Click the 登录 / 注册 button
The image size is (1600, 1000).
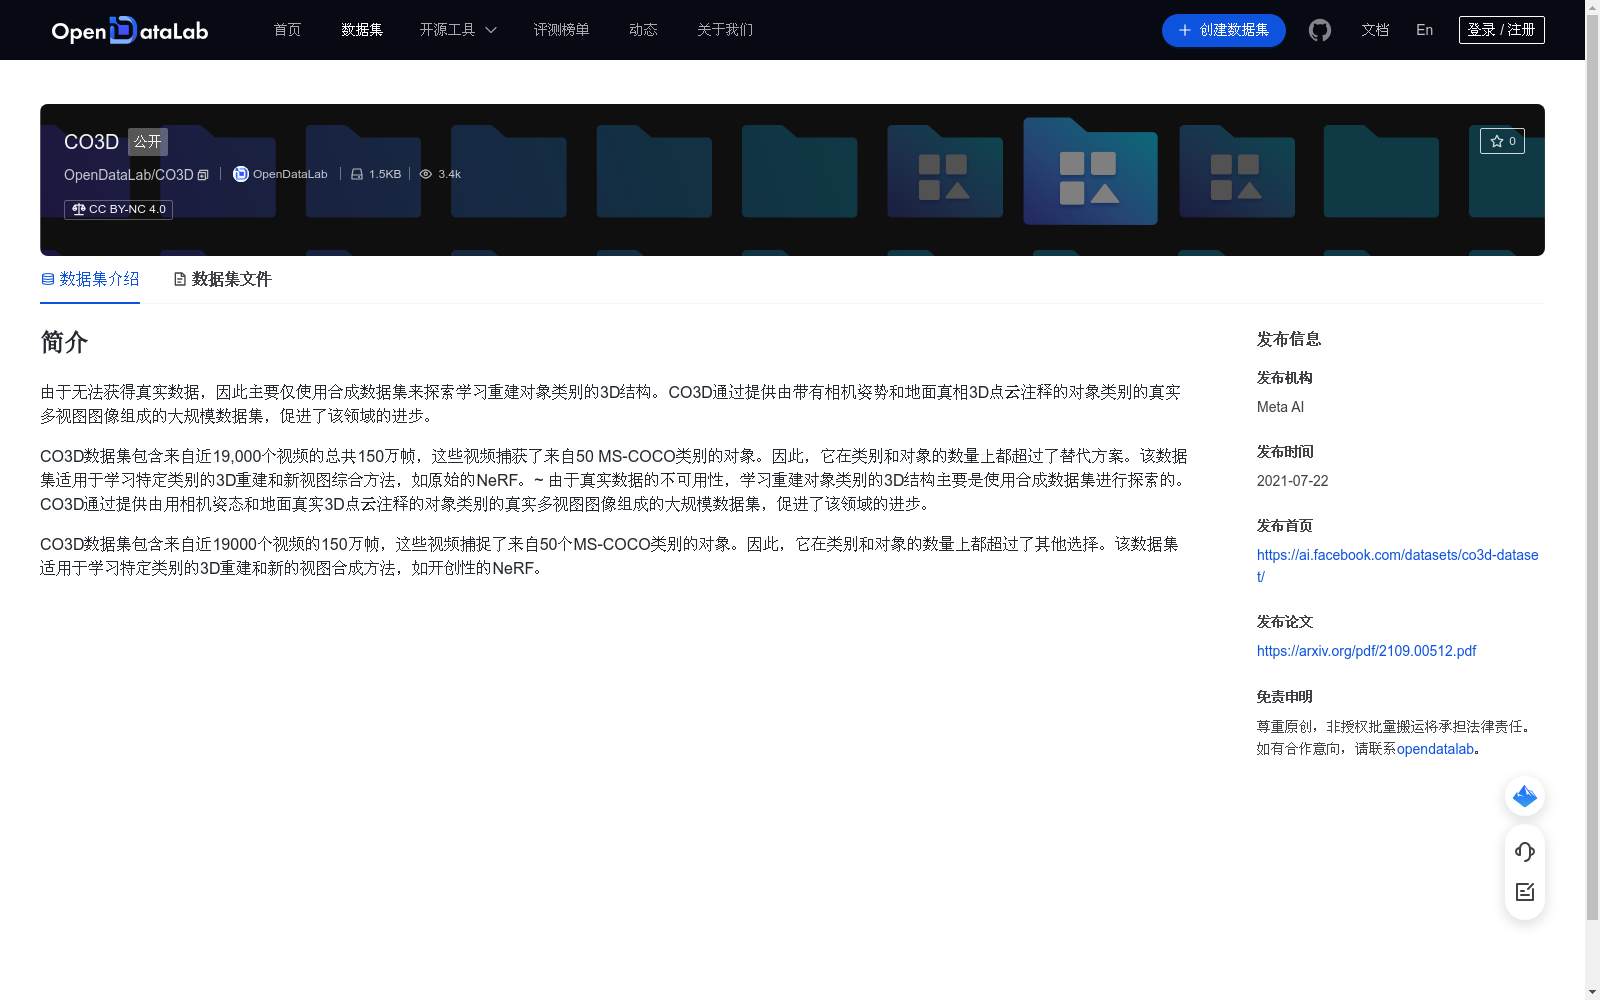click(x=1501, y=30)
